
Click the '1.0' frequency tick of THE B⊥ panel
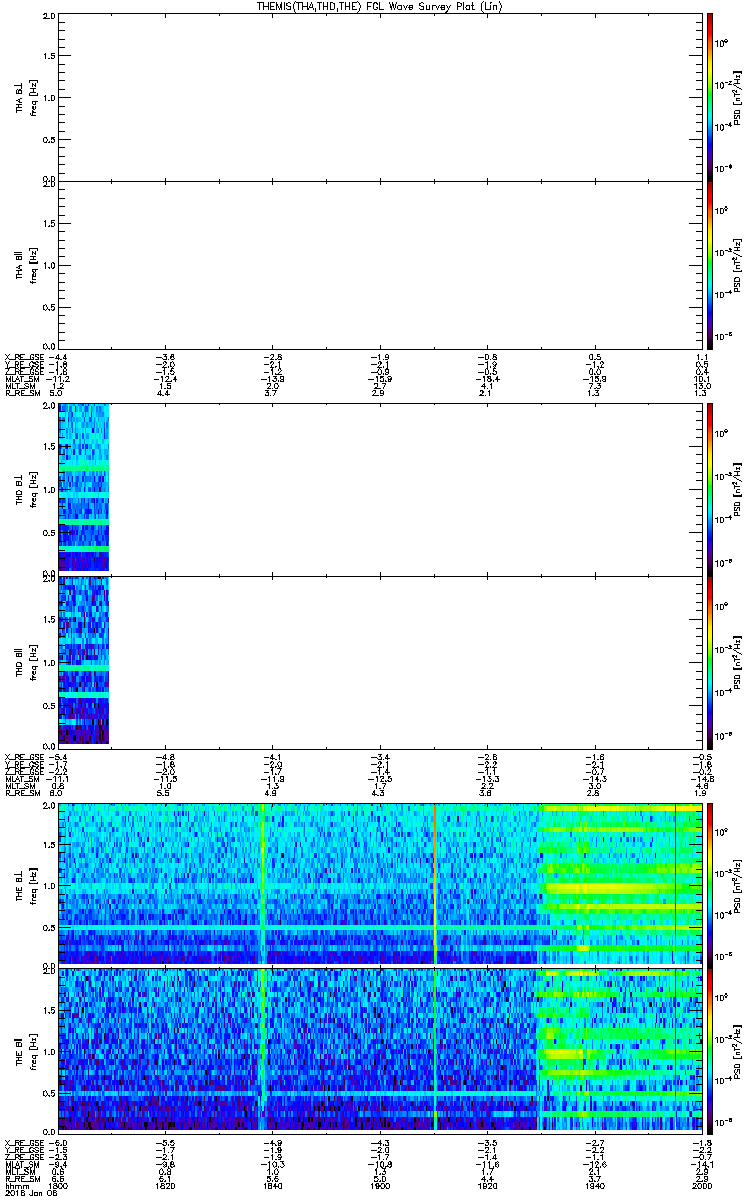(50, 886)
